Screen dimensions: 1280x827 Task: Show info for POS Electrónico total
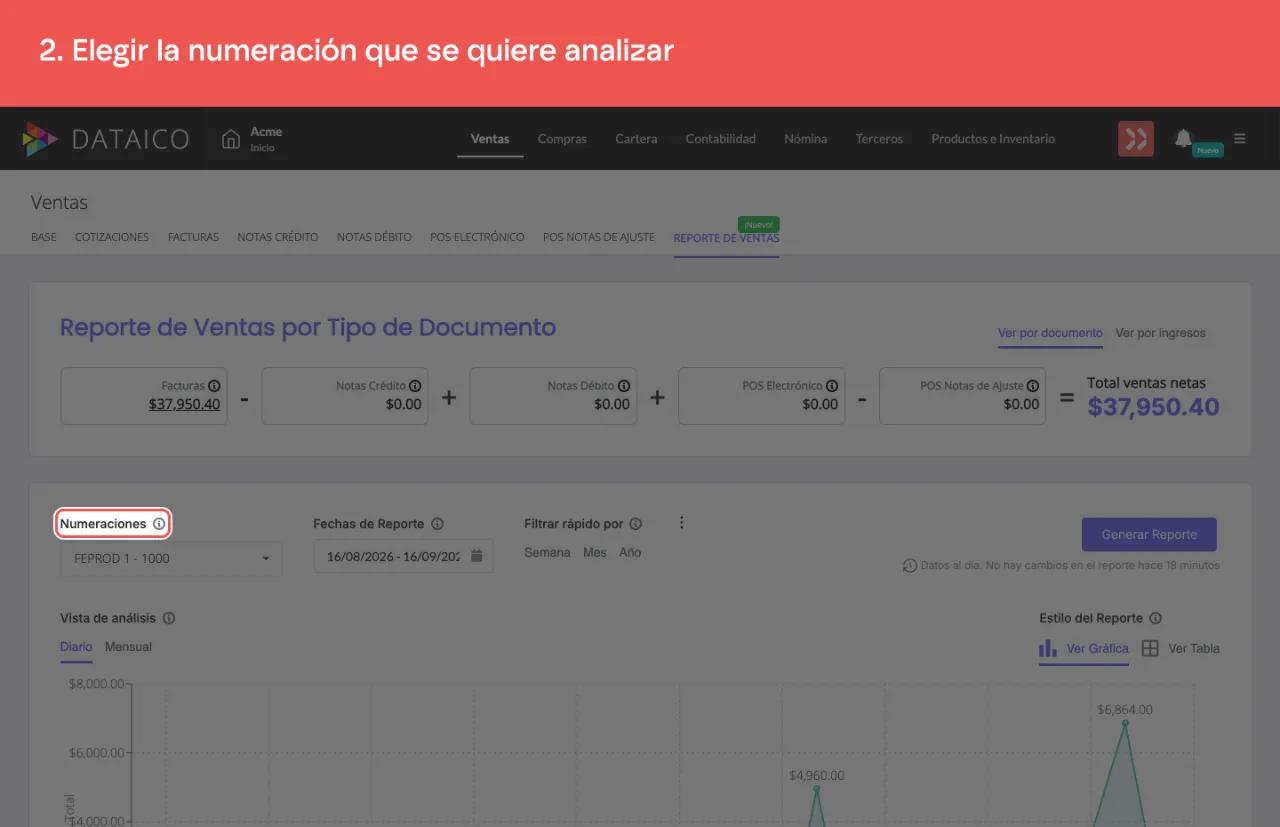point(832,386)
